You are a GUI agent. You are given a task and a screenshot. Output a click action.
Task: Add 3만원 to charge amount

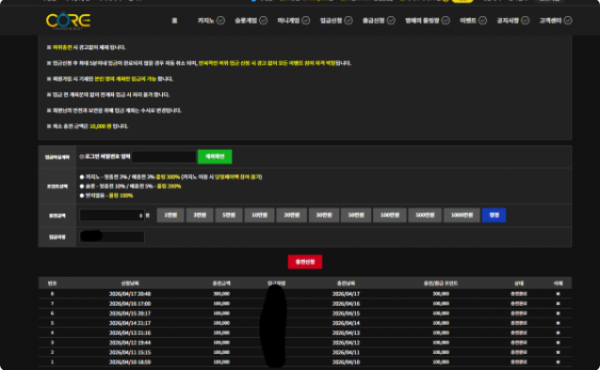(200, 215)
